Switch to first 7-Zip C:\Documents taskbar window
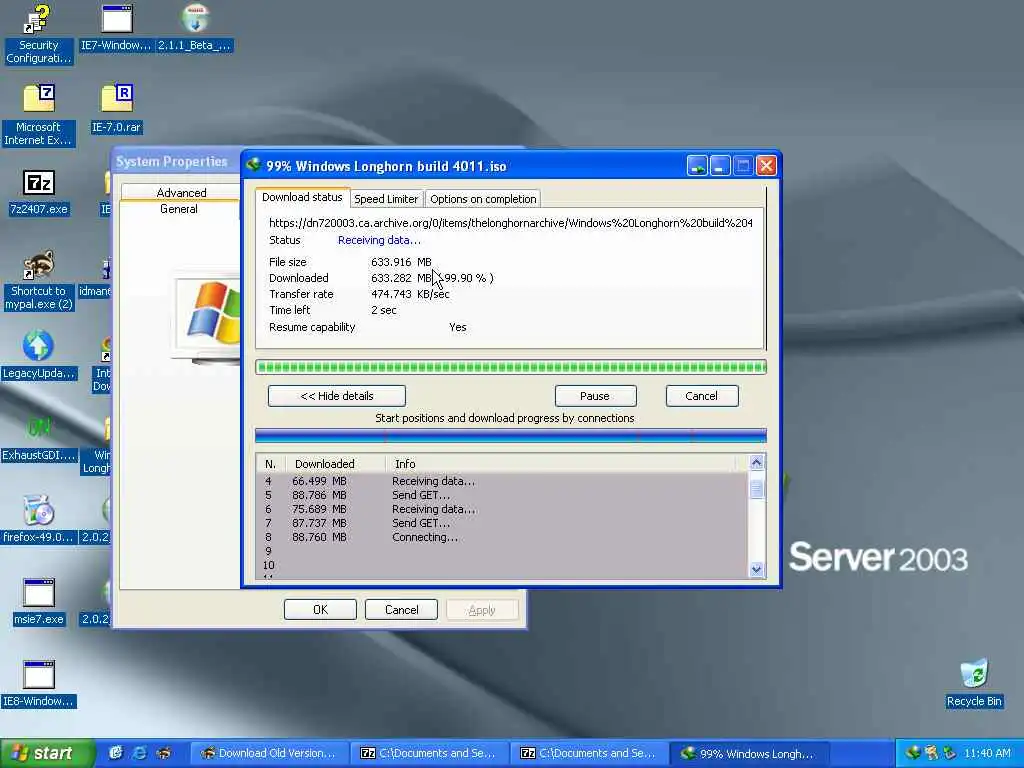The image size is (1024, 768). coord(429,753)
